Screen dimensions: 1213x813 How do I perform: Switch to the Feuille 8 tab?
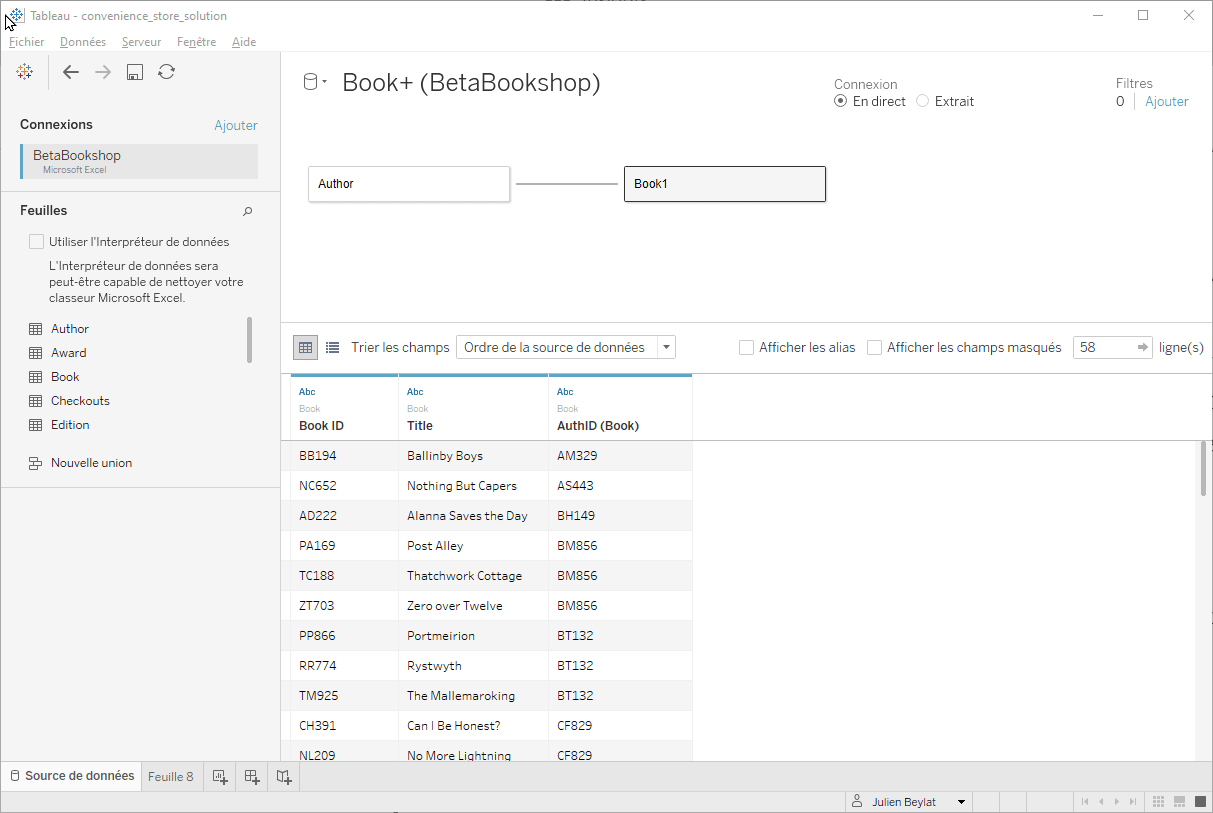point(171,776)
